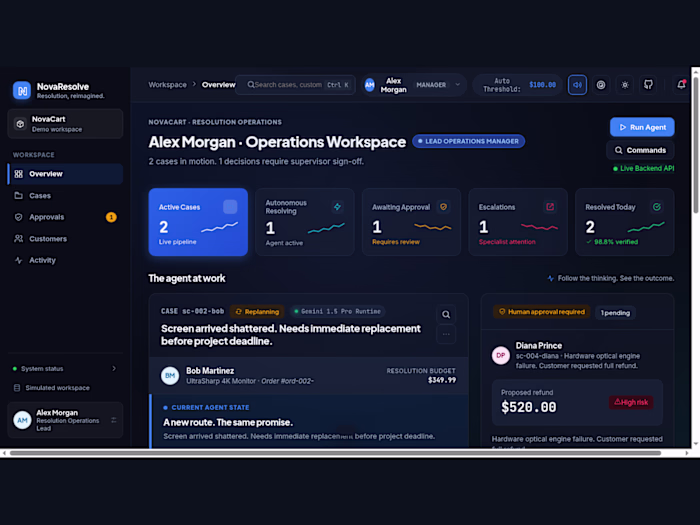Click CASE sc-002-bob identifier
This screenshot has height=525, width=700.
pyautogui.click(x=192, y=311)
